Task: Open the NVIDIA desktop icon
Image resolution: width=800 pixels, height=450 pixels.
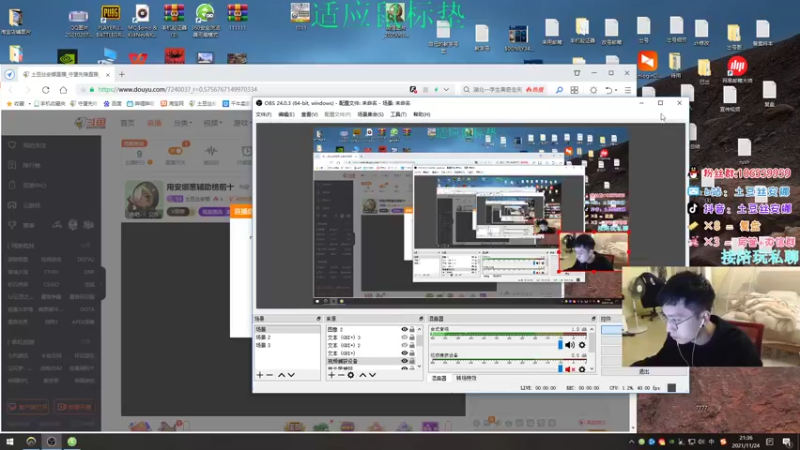Action: [x=67, y=57]
